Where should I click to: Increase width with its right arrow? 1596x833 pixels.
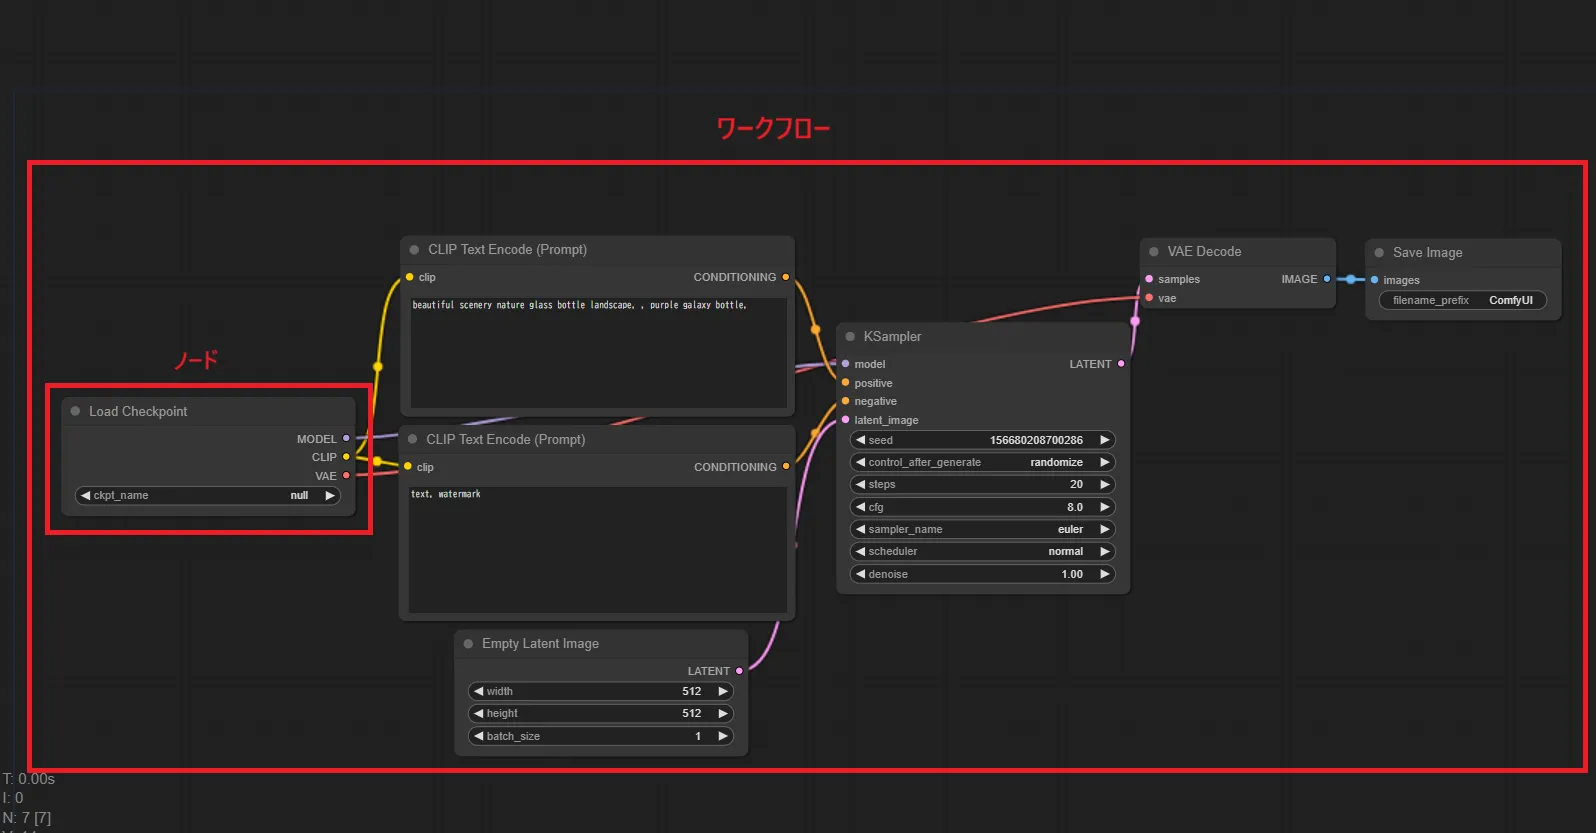tap(723, 691)
